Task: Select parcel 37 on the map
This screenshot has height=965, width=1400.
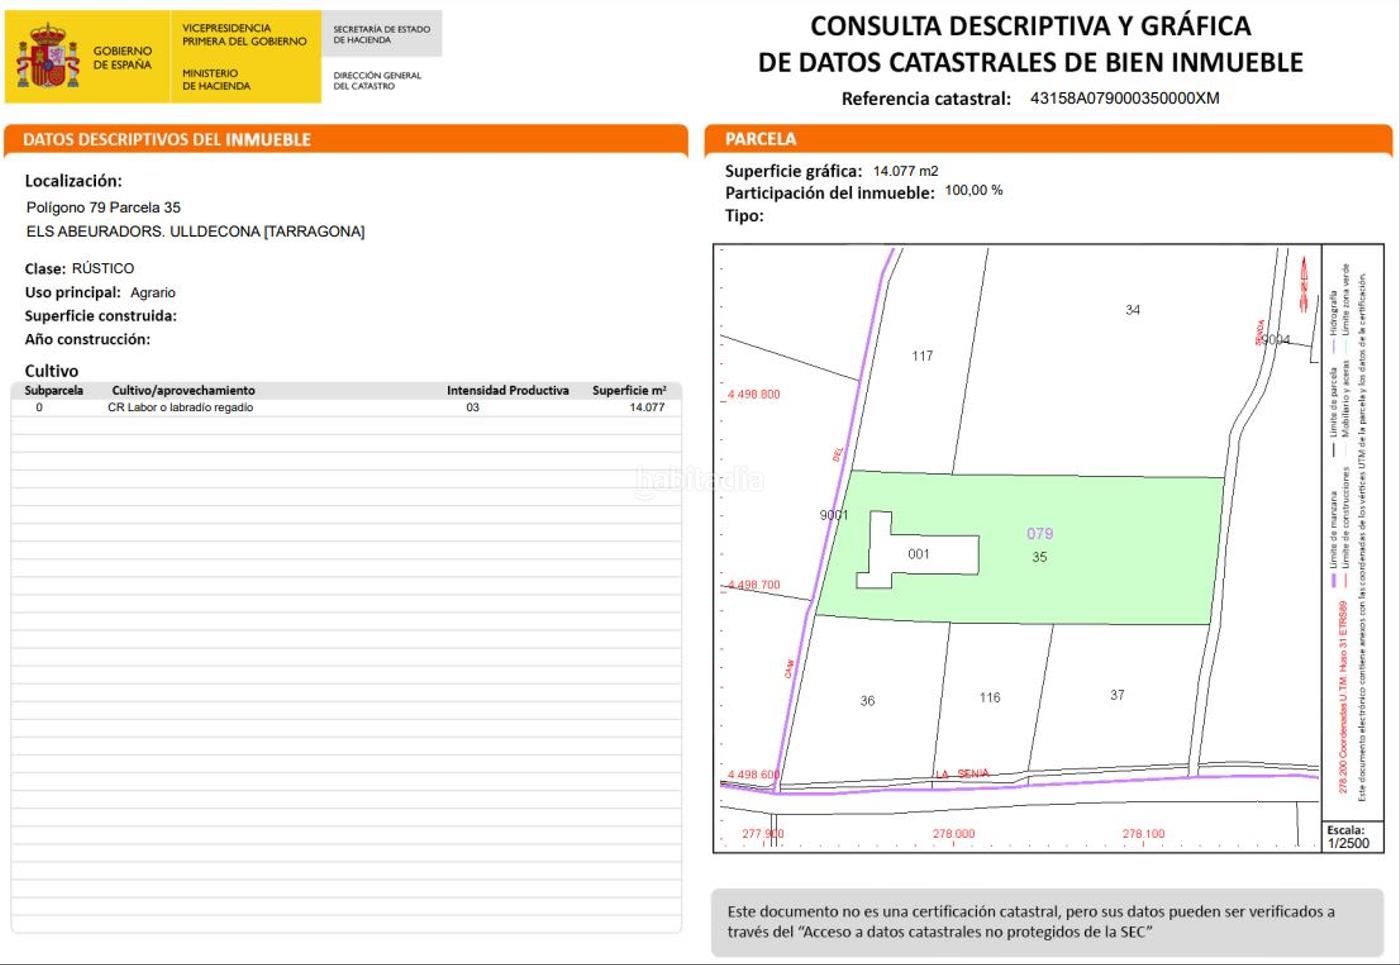Action: click(1117, 695)
